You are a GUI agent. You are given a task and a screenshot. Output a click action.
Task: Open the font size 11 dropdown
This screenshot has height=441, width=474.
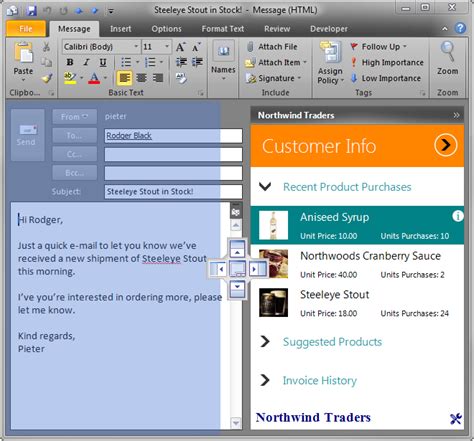pyautogui.click(x=167, y=47)
